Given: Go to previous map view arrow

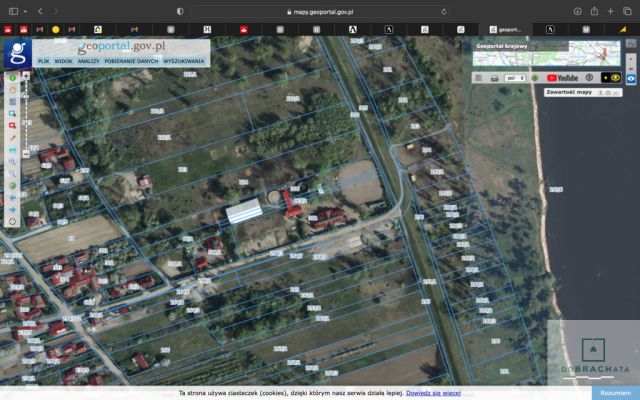Looking at the screenshot, I should [12, 198].
